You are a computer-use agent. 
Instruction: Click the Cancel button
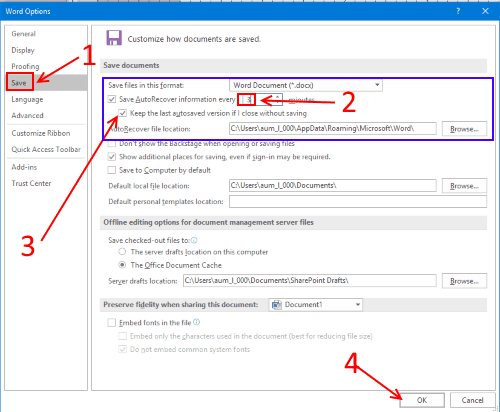[x=472, y=400]
